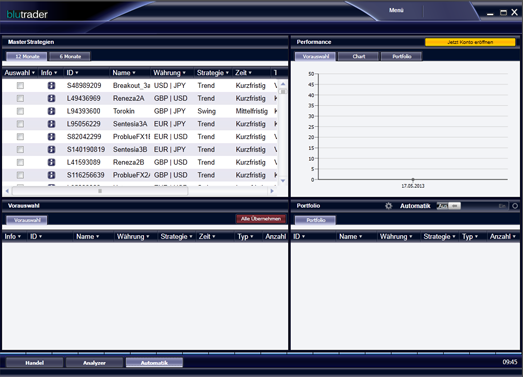Switch to Handel view
The height and width of the screenshot is (377, 523).
pyautogui.click(x=34, y=363)
